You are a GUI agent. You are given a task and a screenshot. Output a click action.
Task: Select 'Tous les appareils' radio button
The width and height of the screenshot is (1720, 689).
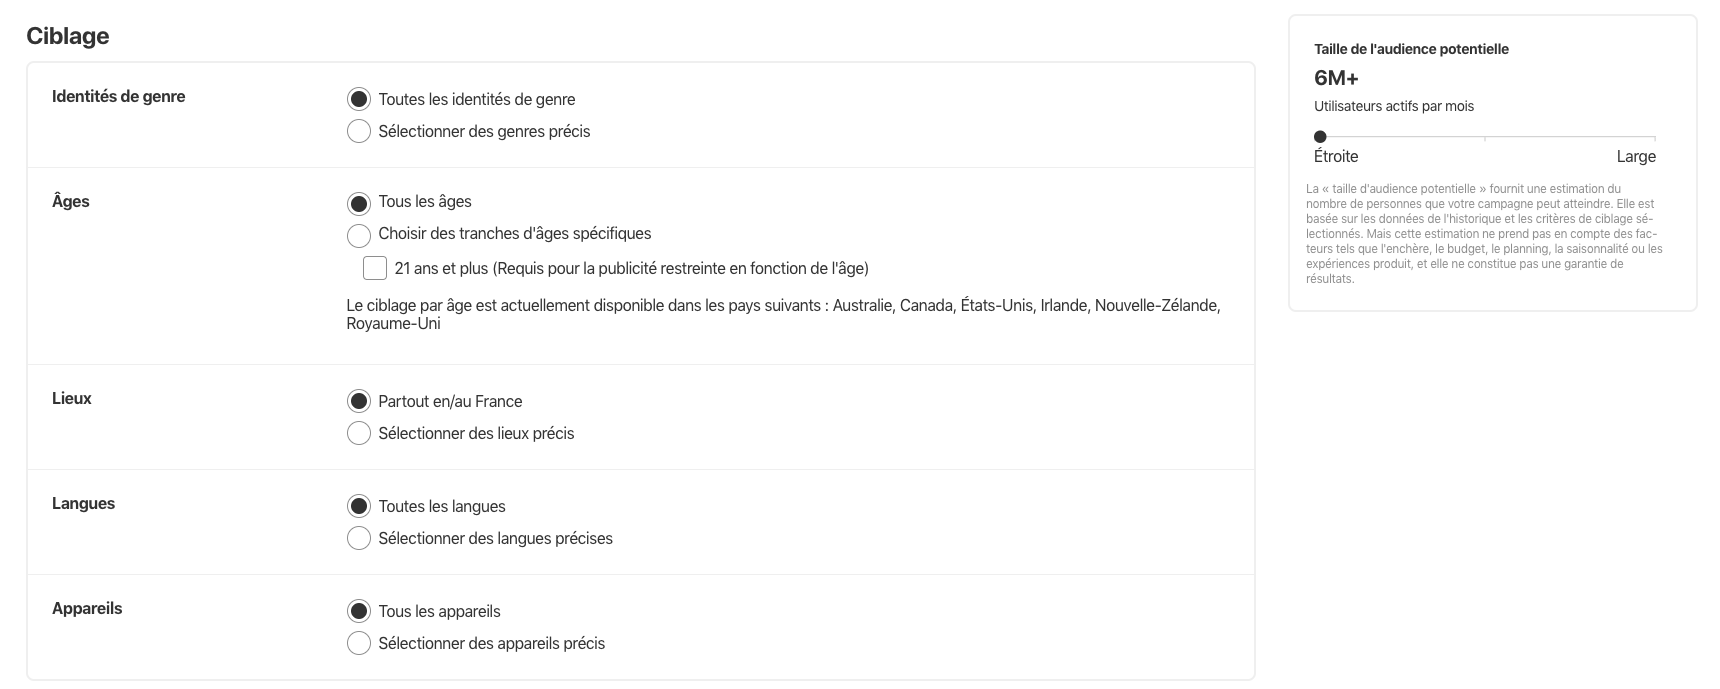[x=358, y=611]
